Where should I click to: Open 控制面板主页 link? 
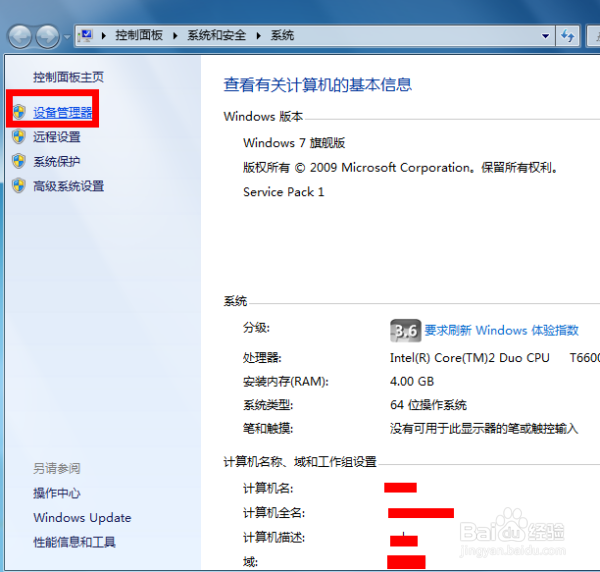[68, 77]
